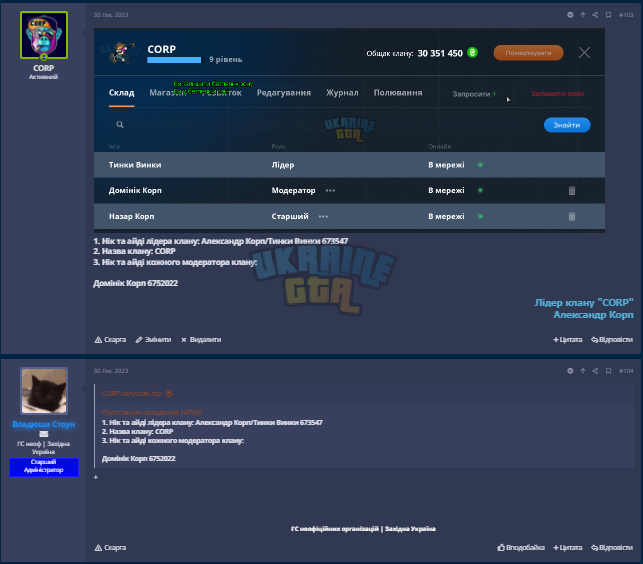Click the red Залишити клан button
Screen dimensions: 643x564
[558, 94]
